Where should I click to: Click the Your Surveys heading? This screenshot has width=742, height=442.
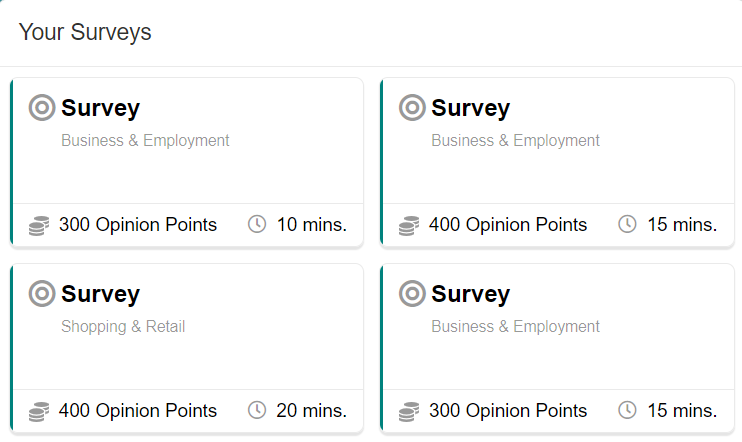point(85,32)
